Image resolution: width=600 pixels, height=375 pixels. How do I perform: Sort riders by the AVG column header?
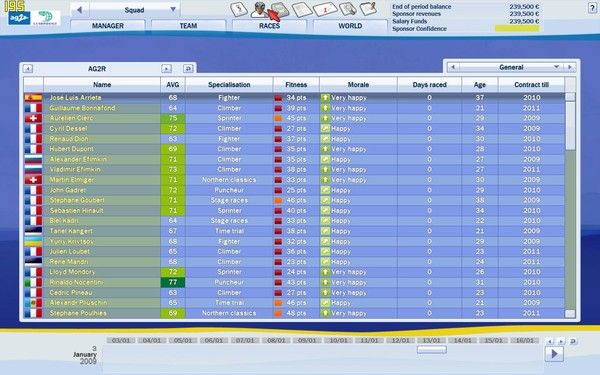tap(173, 85)
